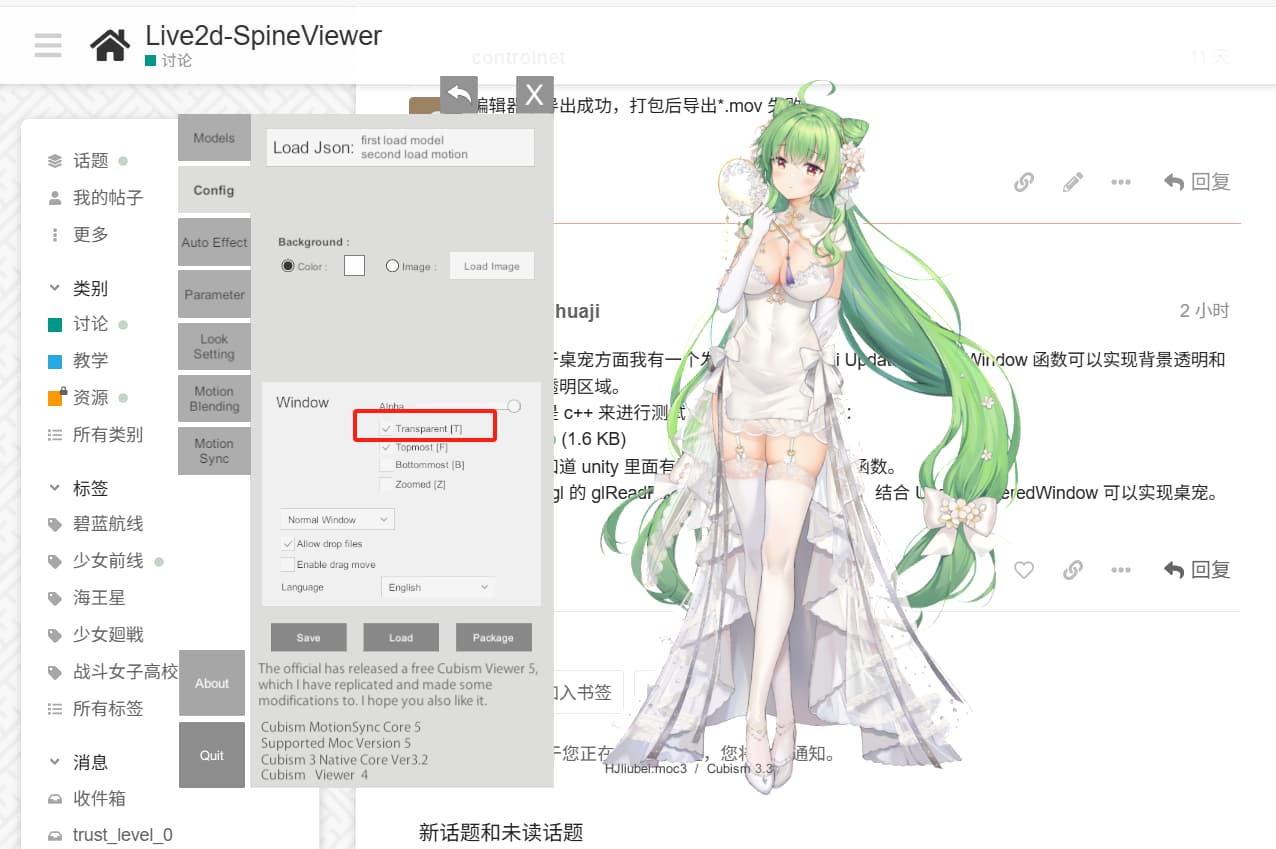Open the Motion Blending tab
The width and height of the screenshot is (1276, 849).
[214, 399]
